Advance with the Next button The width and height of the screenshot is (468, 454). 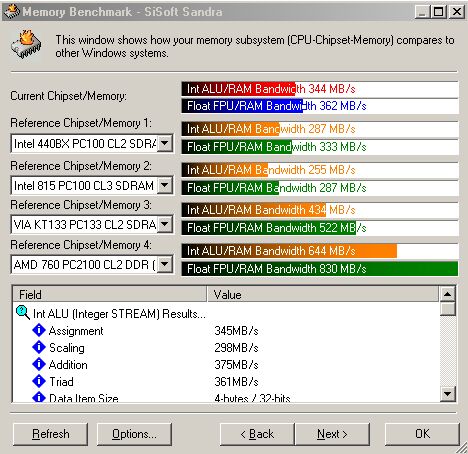pyautogui.click(x=332, y=434)
